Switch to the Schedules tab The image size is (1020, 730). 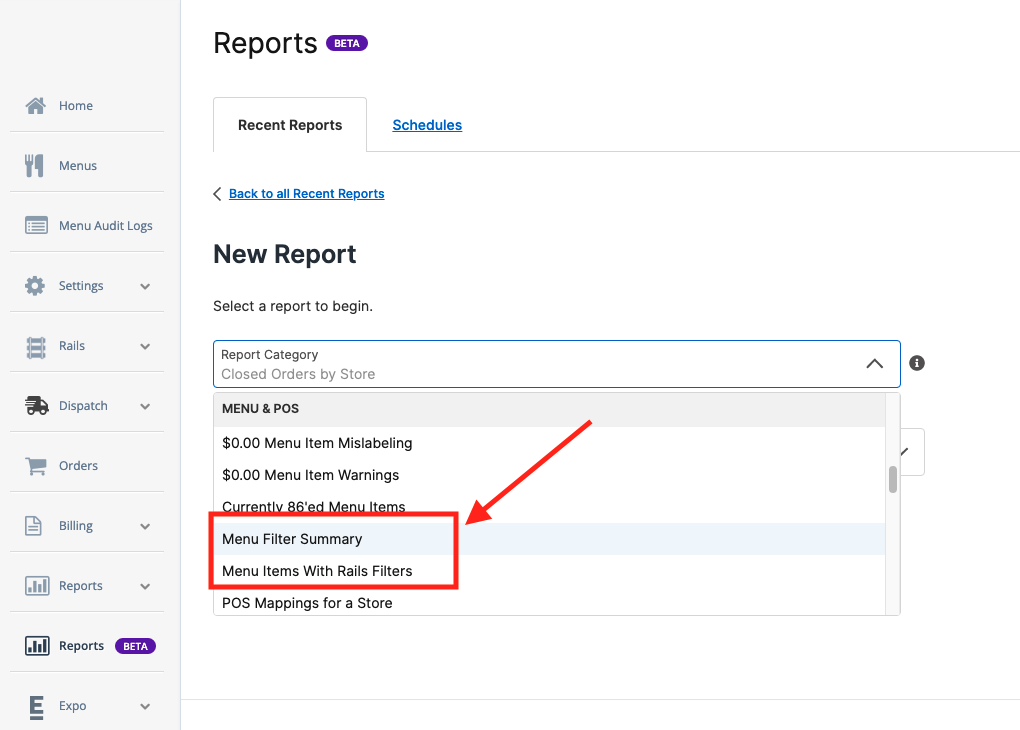(x=427, y=125)
